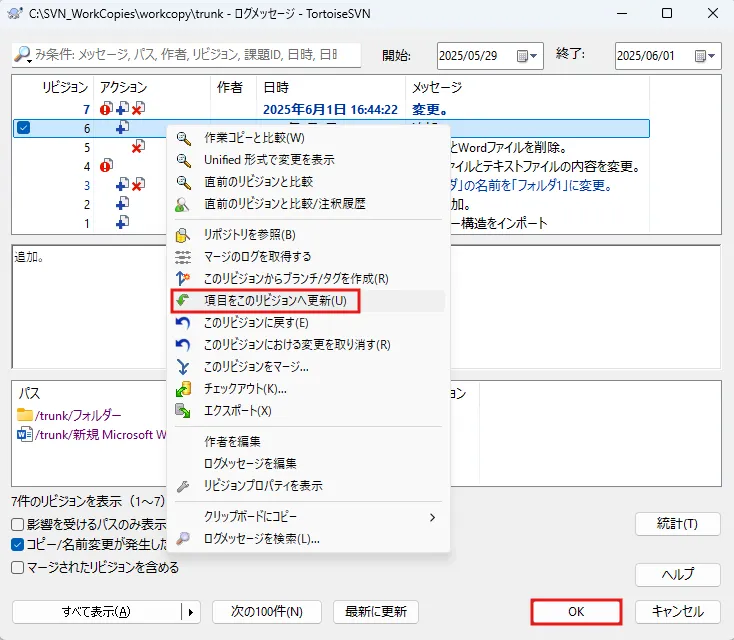The image size is (734, 640).
Task: Click the added icon in revision 2 row
Action: click(122, 204)
